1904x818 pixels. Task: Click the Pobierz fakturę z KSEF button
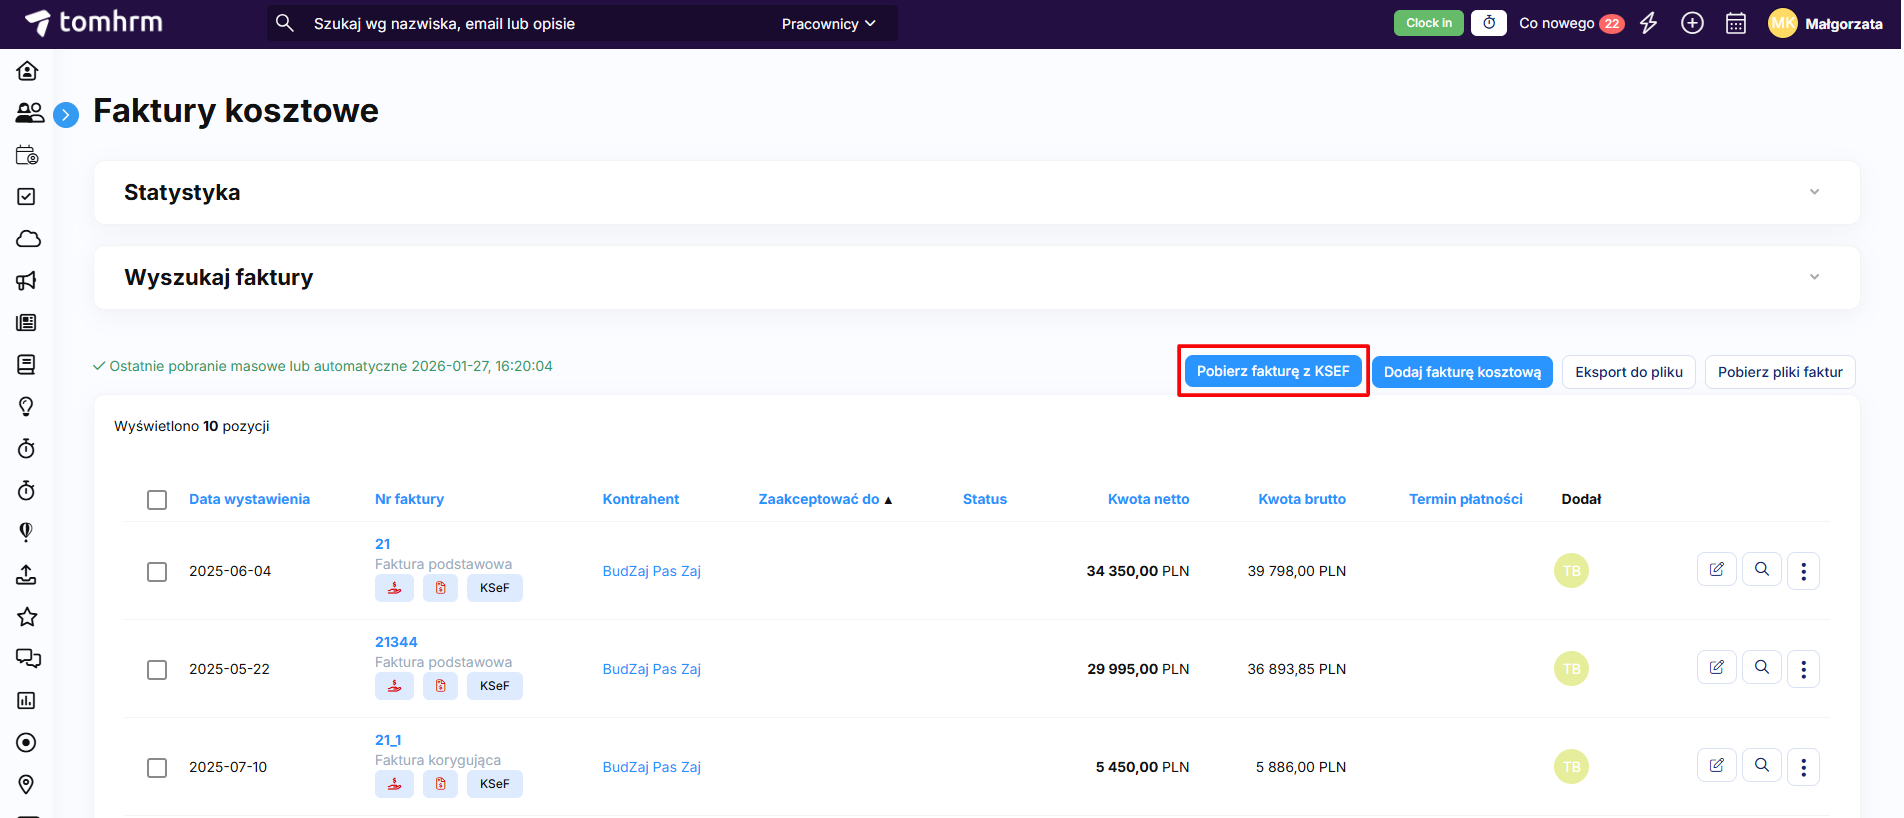tap(1272, 371)
